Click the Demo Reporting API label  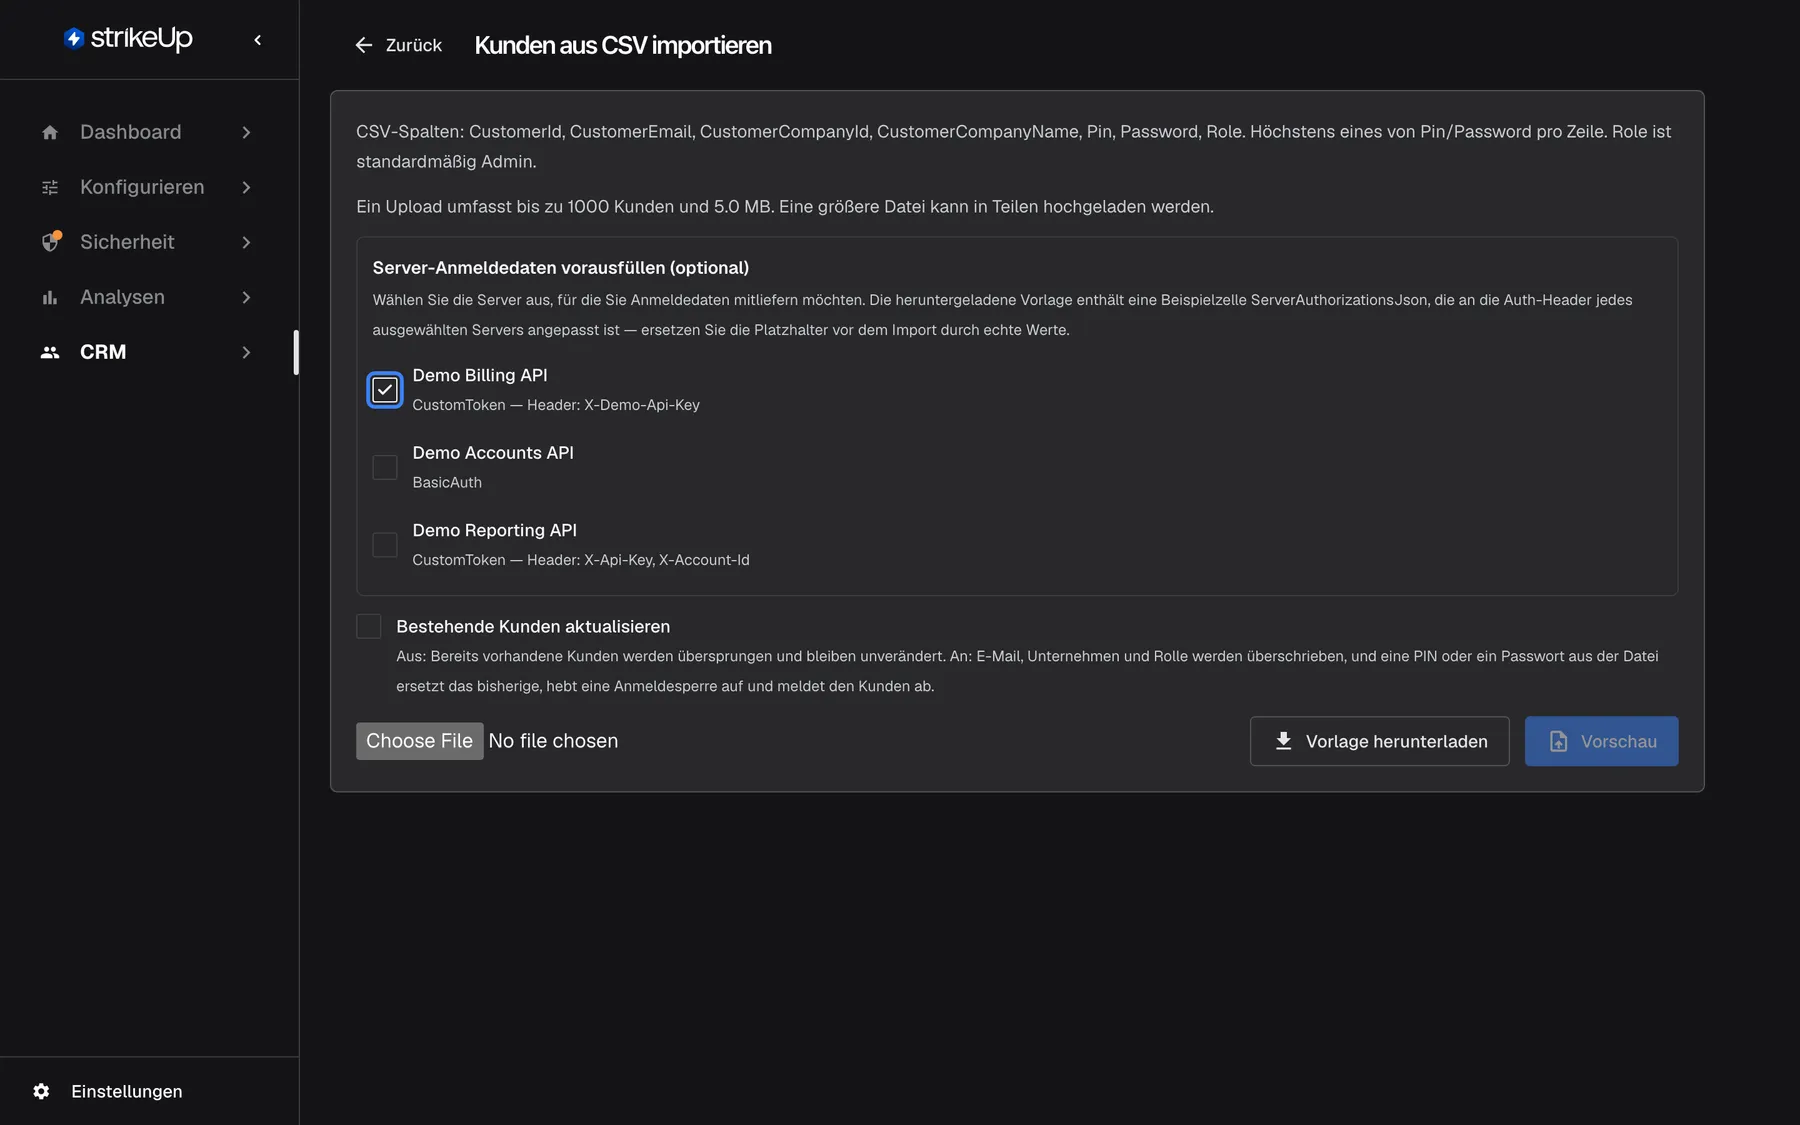(495, 530)
